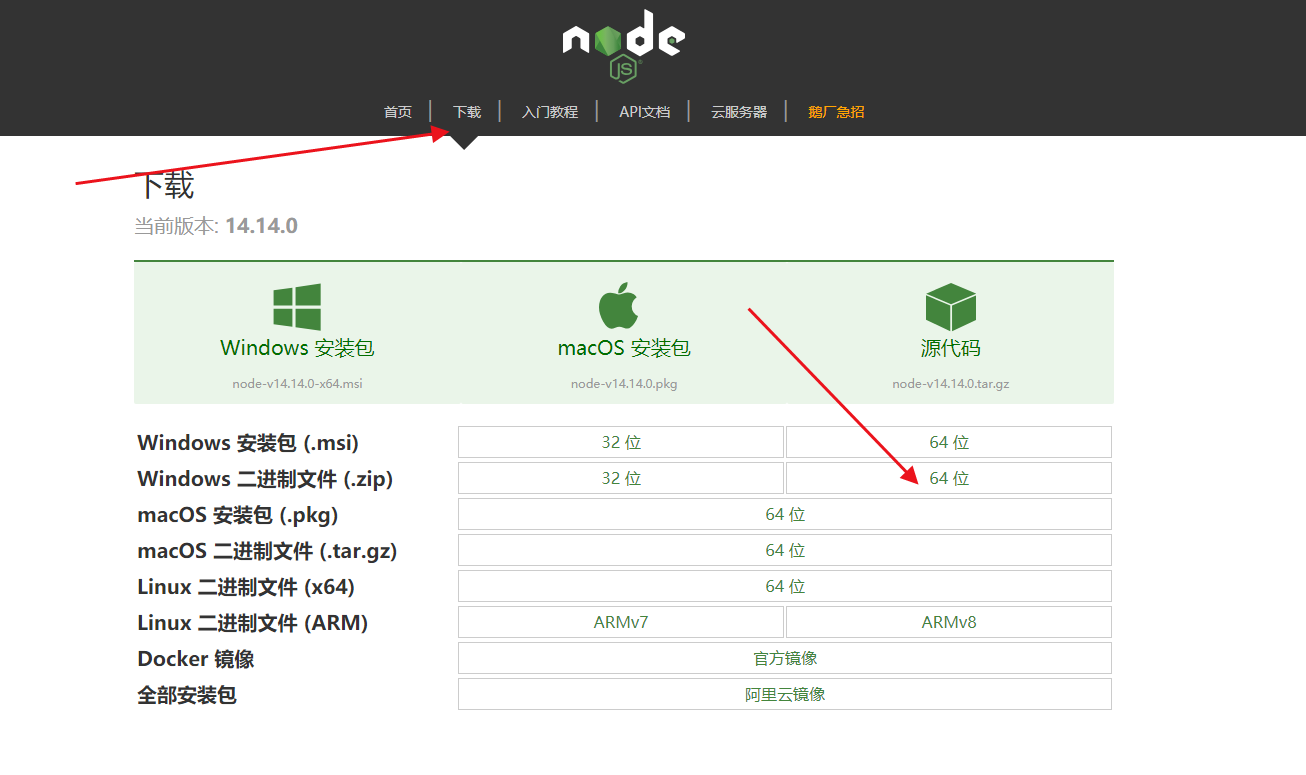Download 64 位 macOS 二进制文件 (.tar.gz)
Viewport: 1306px width, 775px height.
[785, 550]
